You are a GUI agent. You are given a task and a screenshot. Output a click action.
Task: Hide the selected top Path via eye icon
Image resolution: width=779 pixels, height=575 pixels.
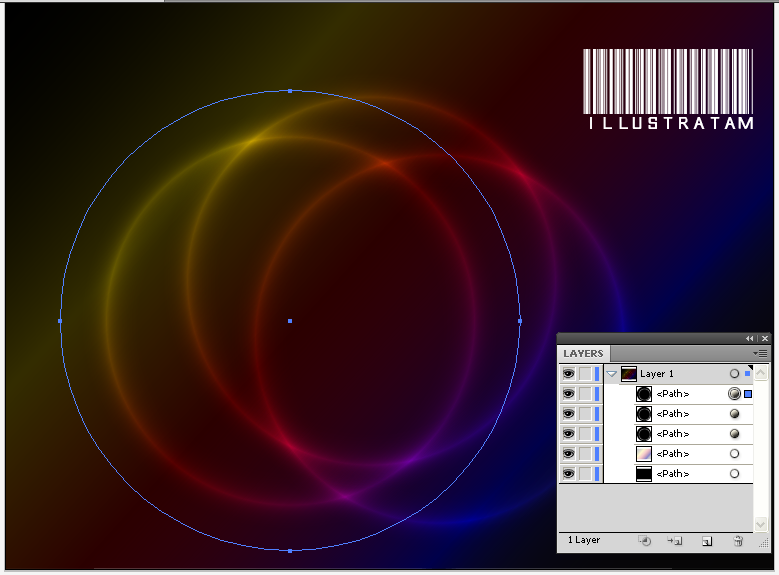(x=568, y=394)
